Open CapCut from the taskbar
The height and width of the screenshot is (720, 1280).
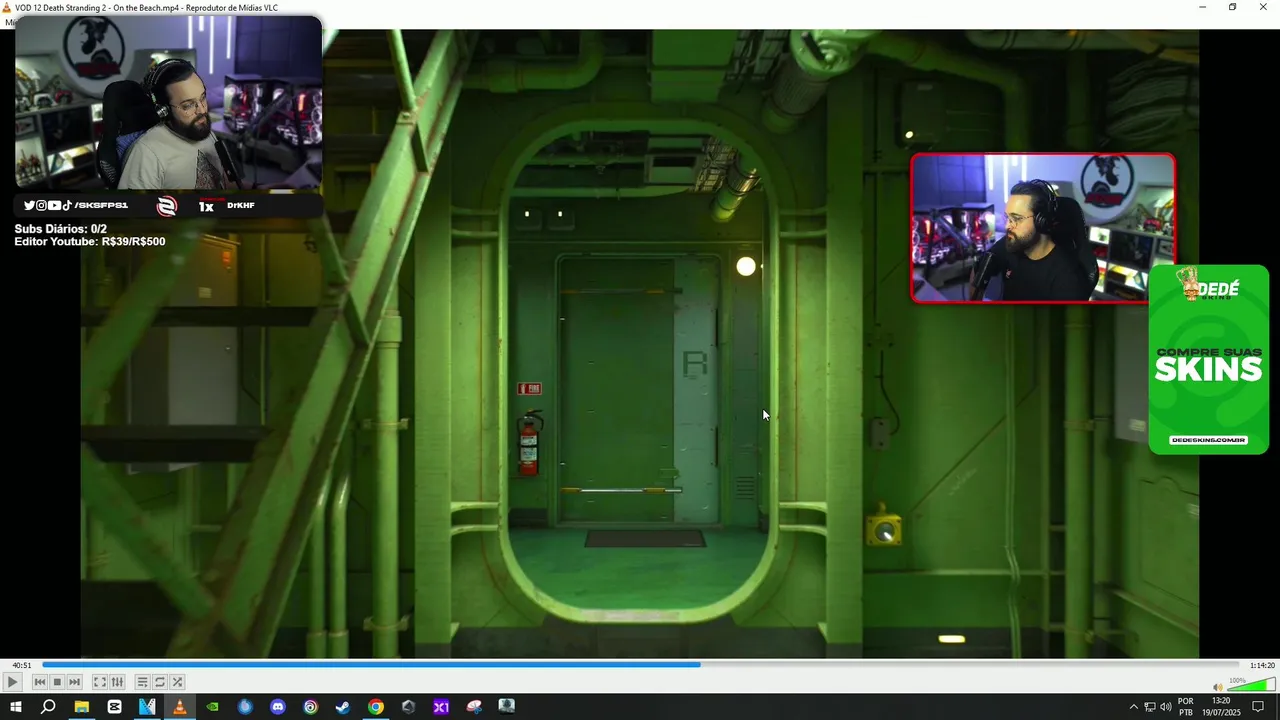point(115,707)
